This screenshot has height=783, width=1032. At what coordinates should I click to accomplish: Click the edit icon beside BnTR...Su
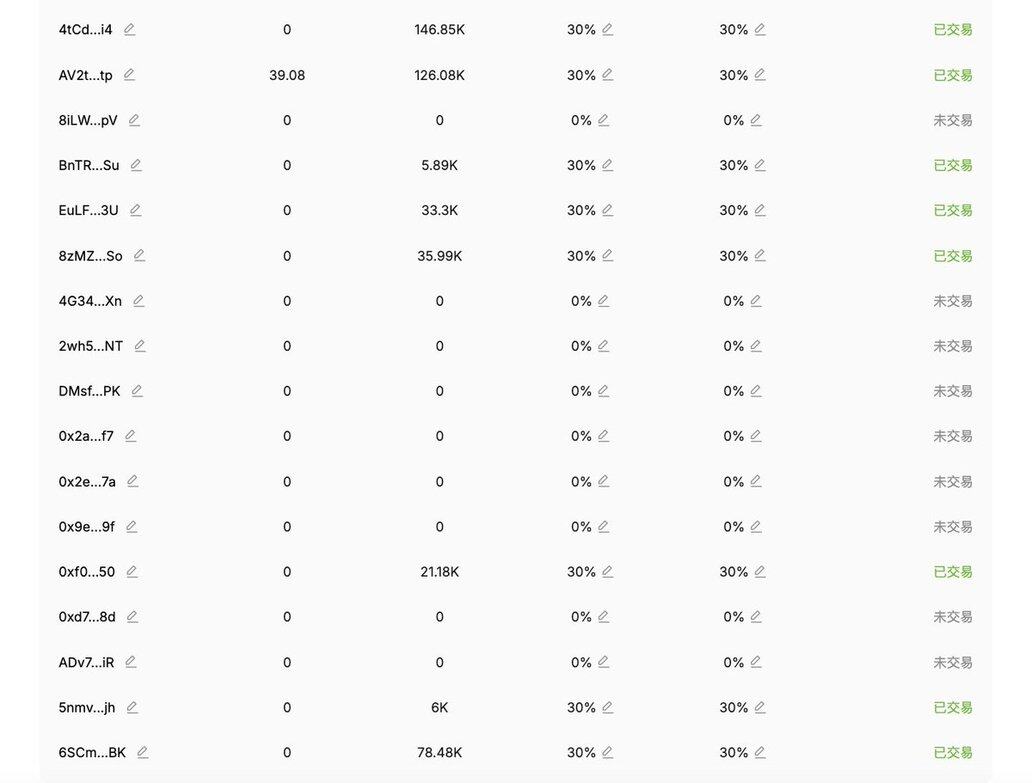pos(136,165)
